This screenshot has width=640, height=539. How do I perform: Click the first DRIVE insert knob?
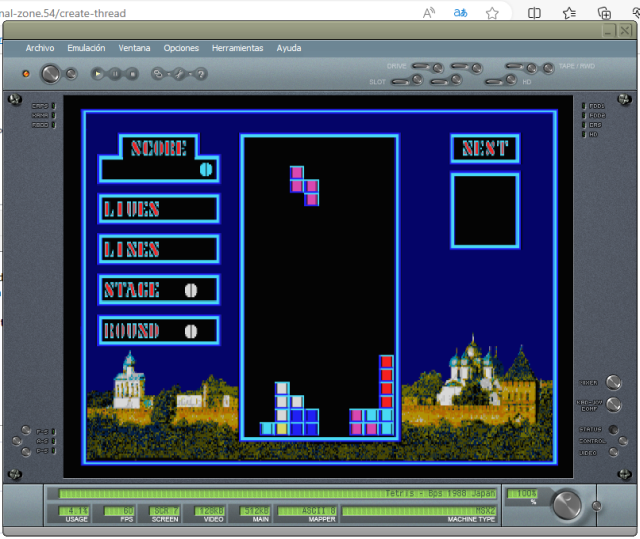(438, 68)
